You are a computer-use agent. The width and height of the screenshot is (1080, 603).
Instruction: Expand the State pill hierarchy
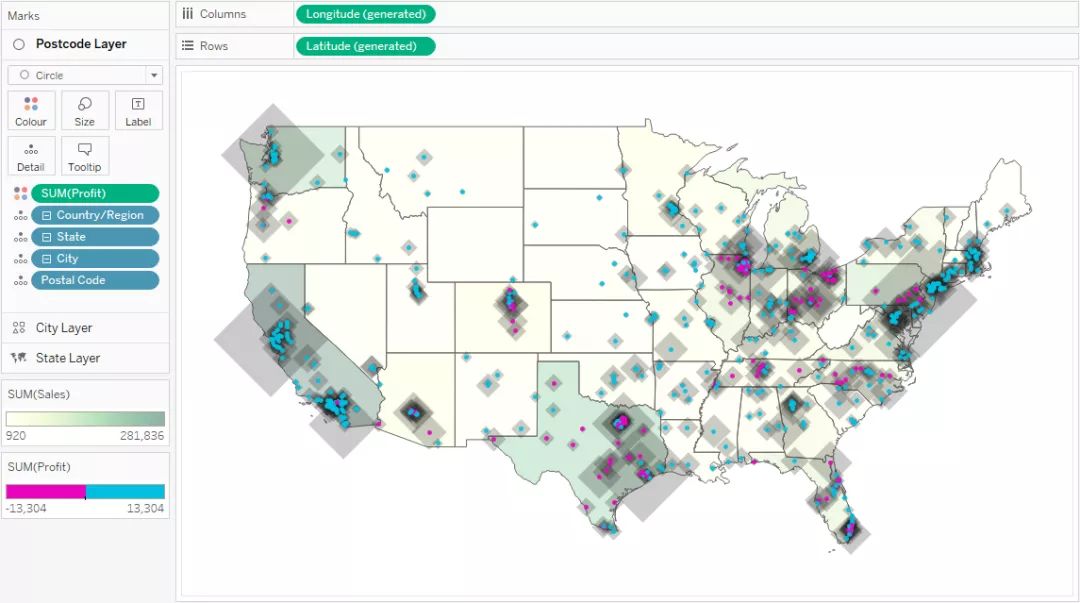pos(47,237)
